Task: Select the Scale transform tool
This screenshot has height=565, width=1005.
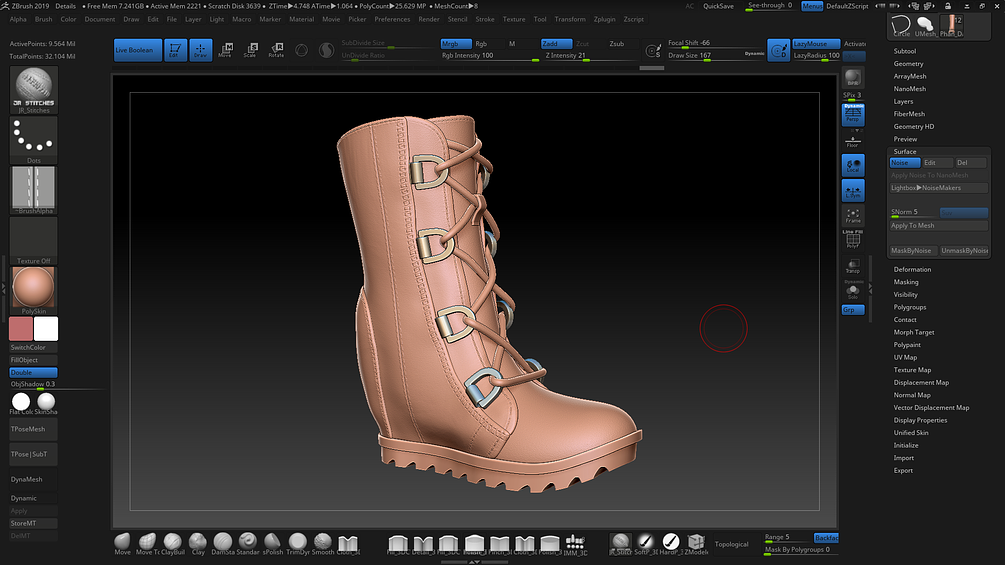Action: pos(250,50)
